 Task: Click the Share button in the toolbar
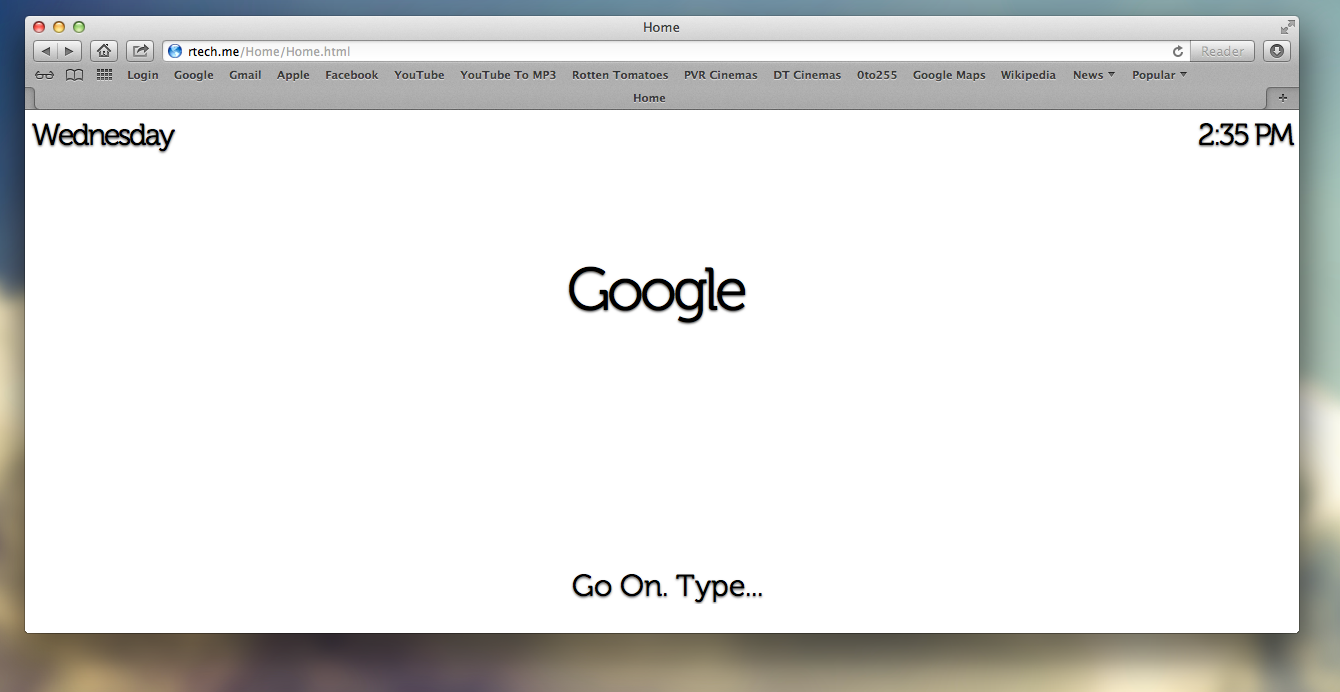point(140,51)
